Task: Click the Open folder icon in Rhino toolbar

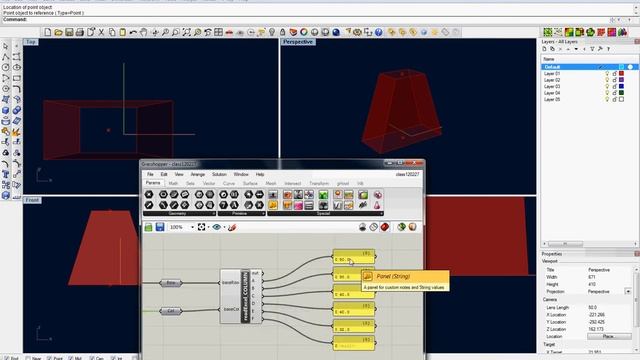Action: [x=58, y=32]
